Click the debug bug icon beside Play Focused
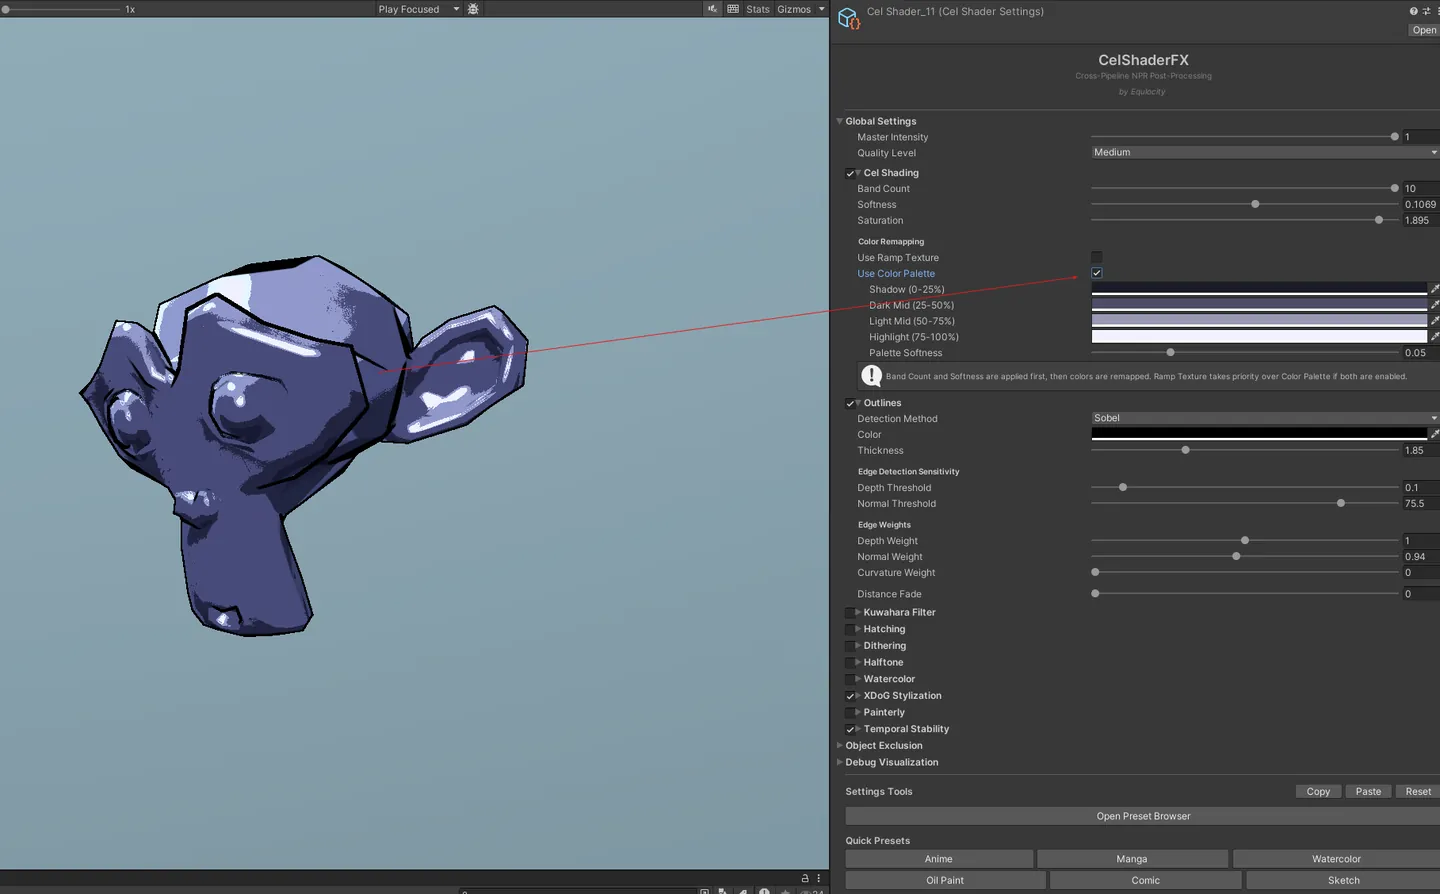Image resolution: width=1440 pixels, height=894 pixels. [473, 9]
